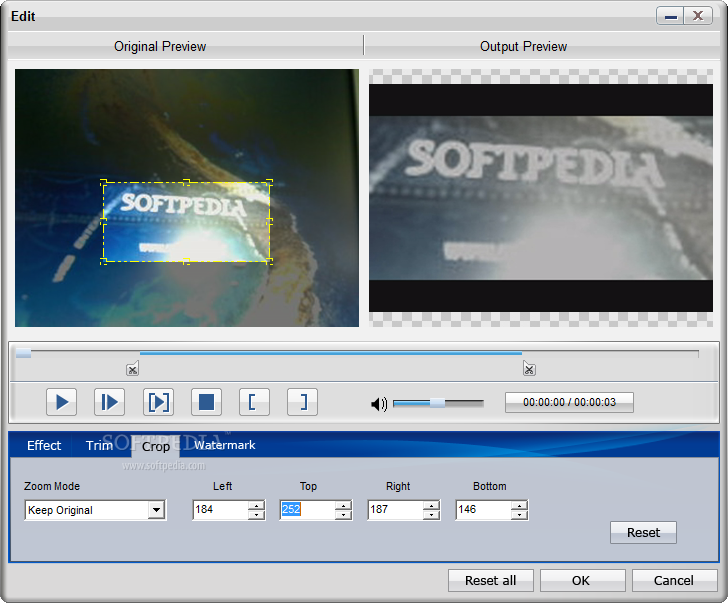Click the time display 00:00:00 / 00:00:03
Viewport: 728px width, 603px height.
click(x=569, y=402)
